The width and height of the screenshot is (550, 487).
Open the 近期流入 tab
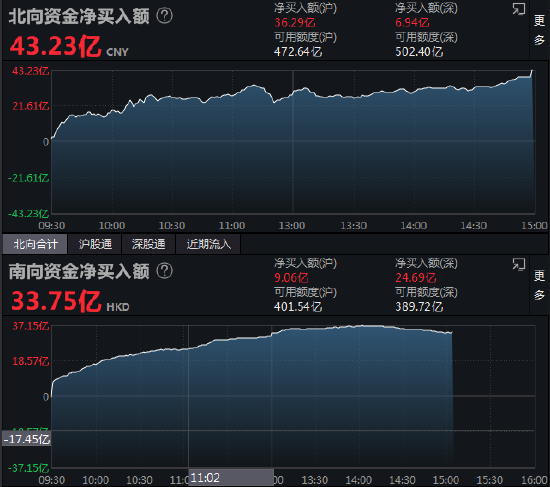click(208, 244)
